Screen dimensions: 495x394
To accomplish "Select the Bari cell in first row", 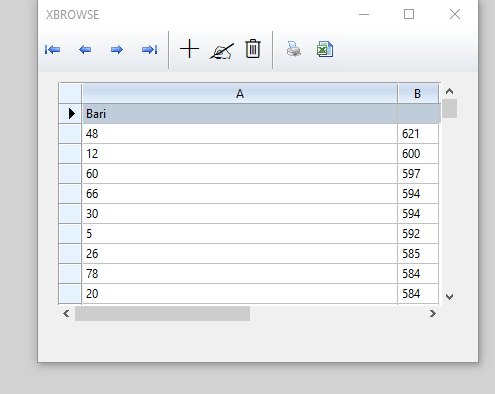I will pyautogui.click(x=240, y=114).
